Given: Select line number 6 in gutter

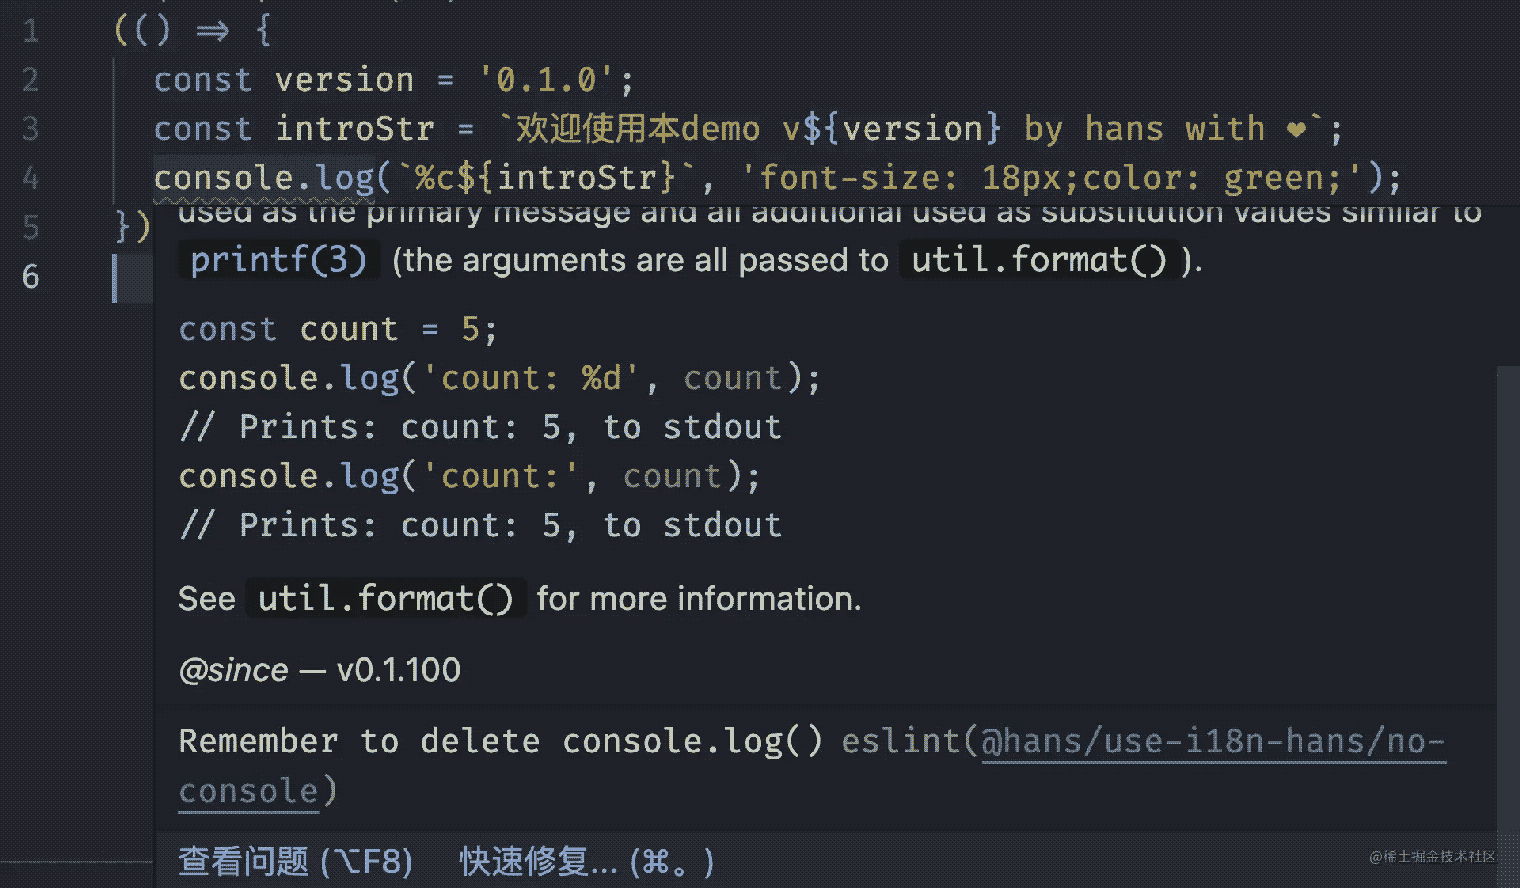Looking at the screenshot, I should click(x=31, y=276).
